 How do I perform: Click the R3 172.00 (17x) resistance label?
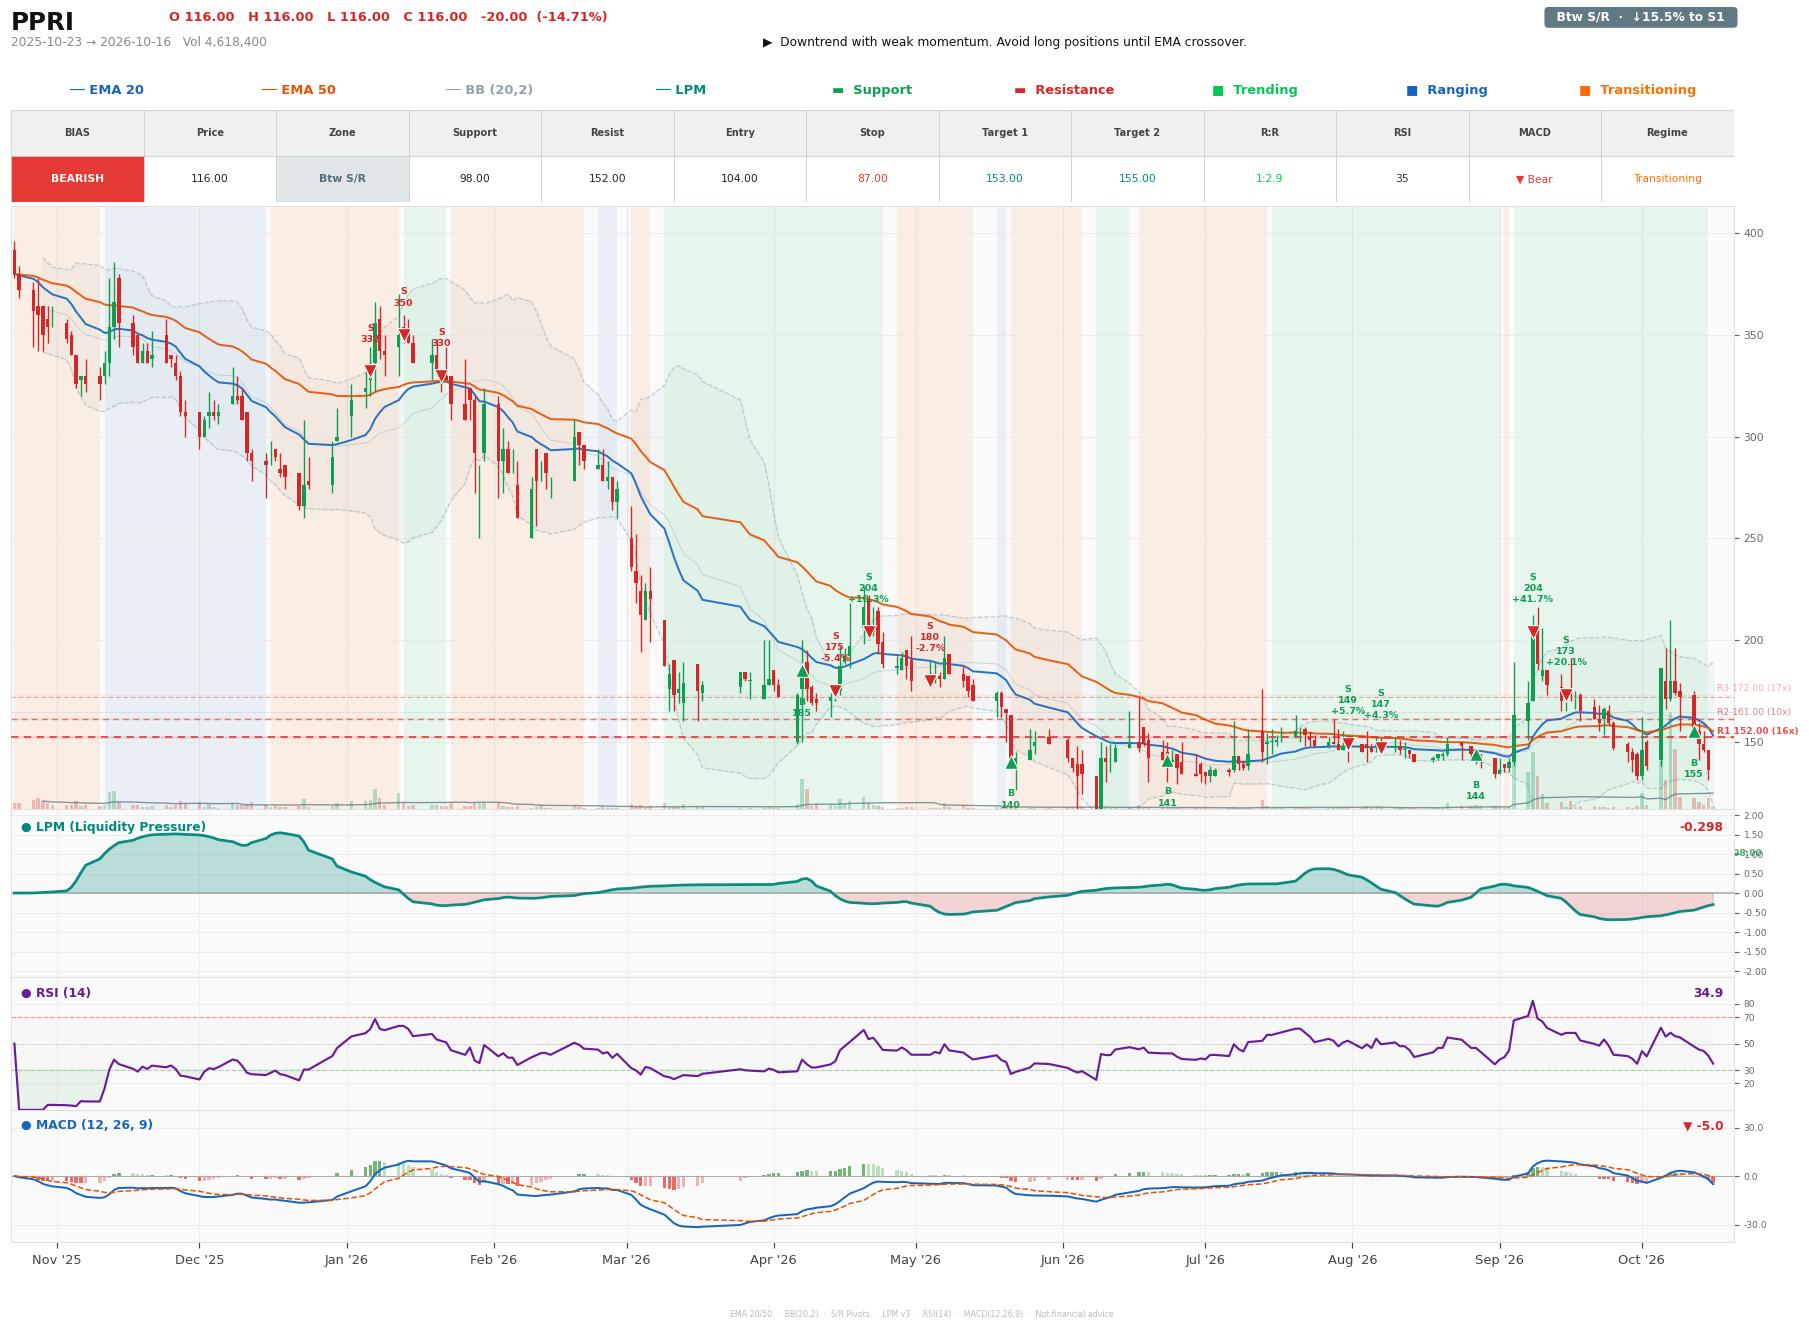click(1754, 688)
